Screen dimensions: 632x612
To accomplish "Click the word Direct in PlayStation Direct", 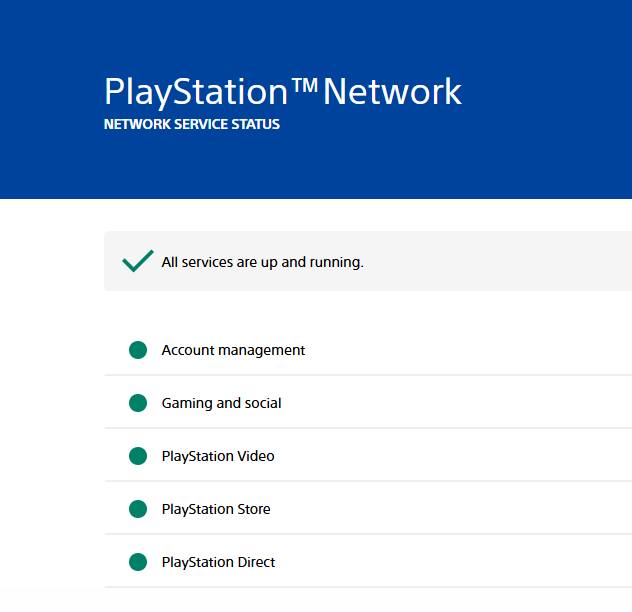I will pyautogui.click(x=256, y=562).
